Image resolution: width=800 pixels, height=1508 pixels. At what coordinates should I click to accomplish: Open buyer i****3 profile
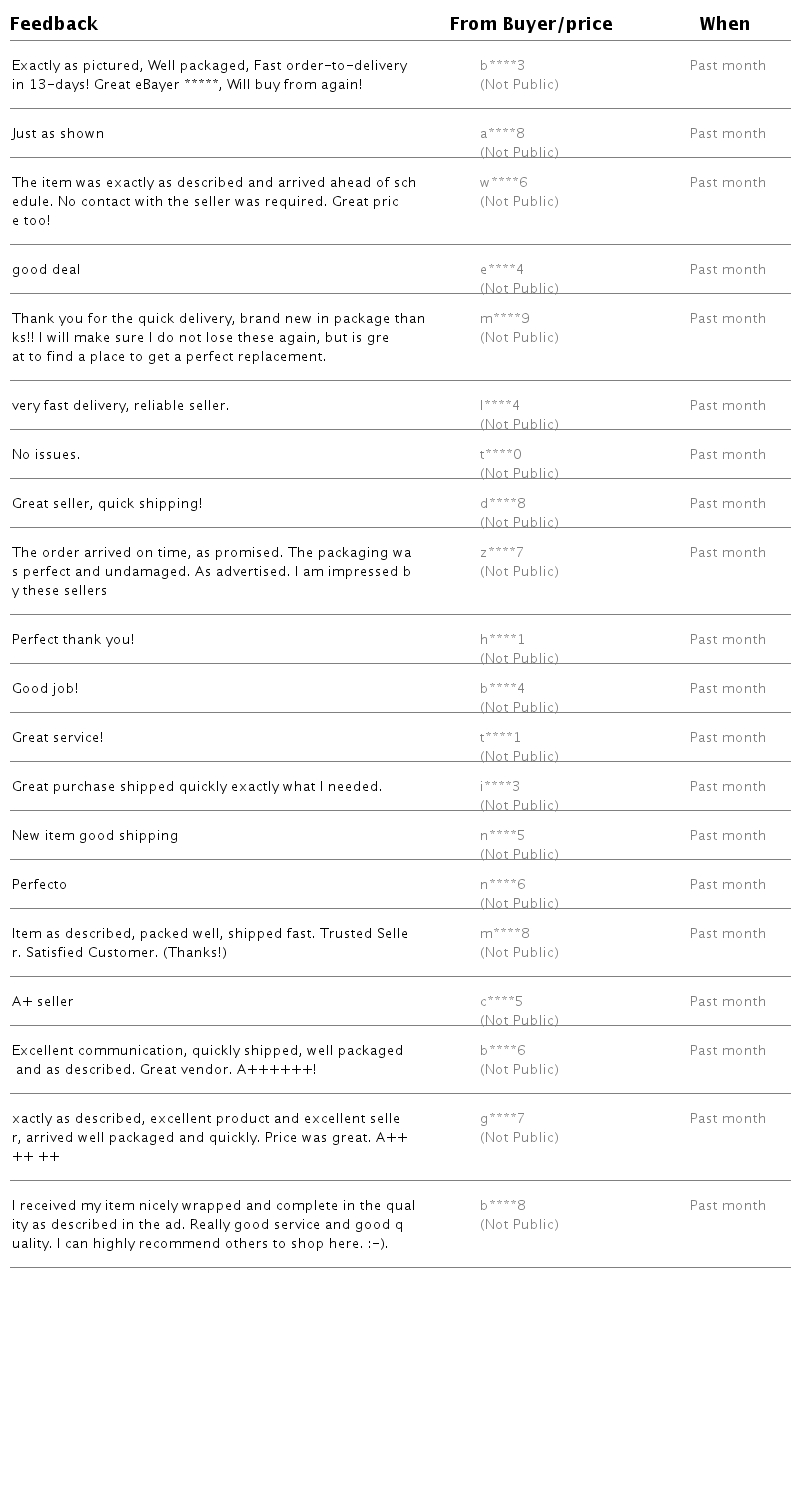(500, 787)
